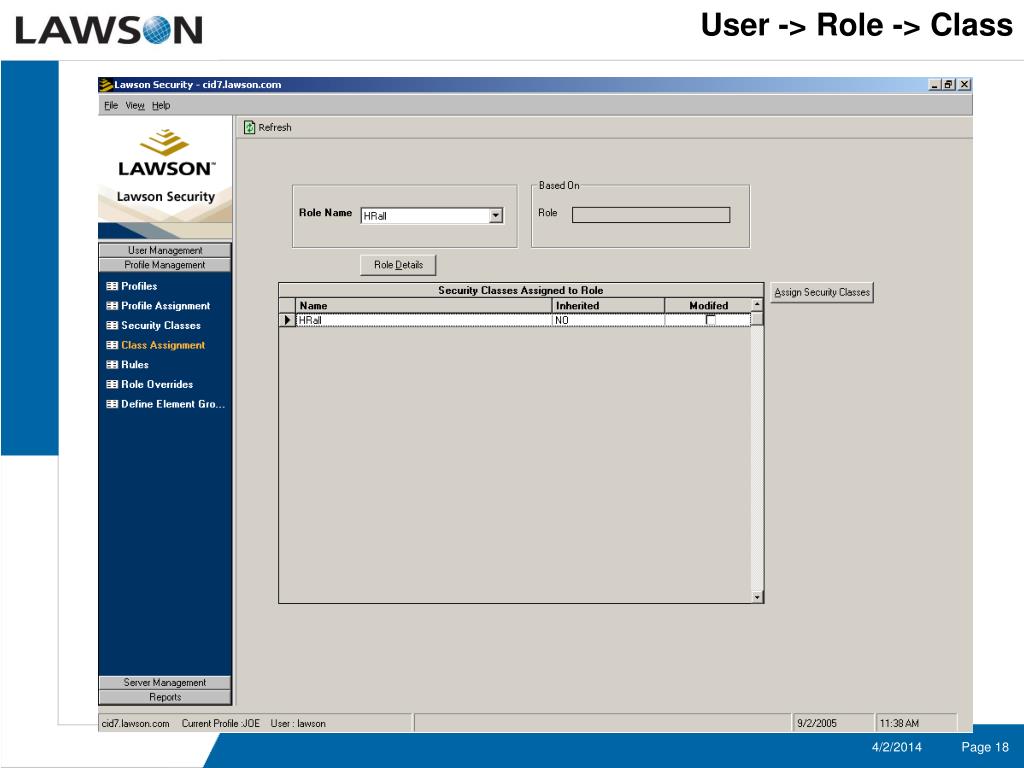This screenshot has height=768, width=1024.
Task: Minimize the Lawson Security window
Action: pos(935,85)
